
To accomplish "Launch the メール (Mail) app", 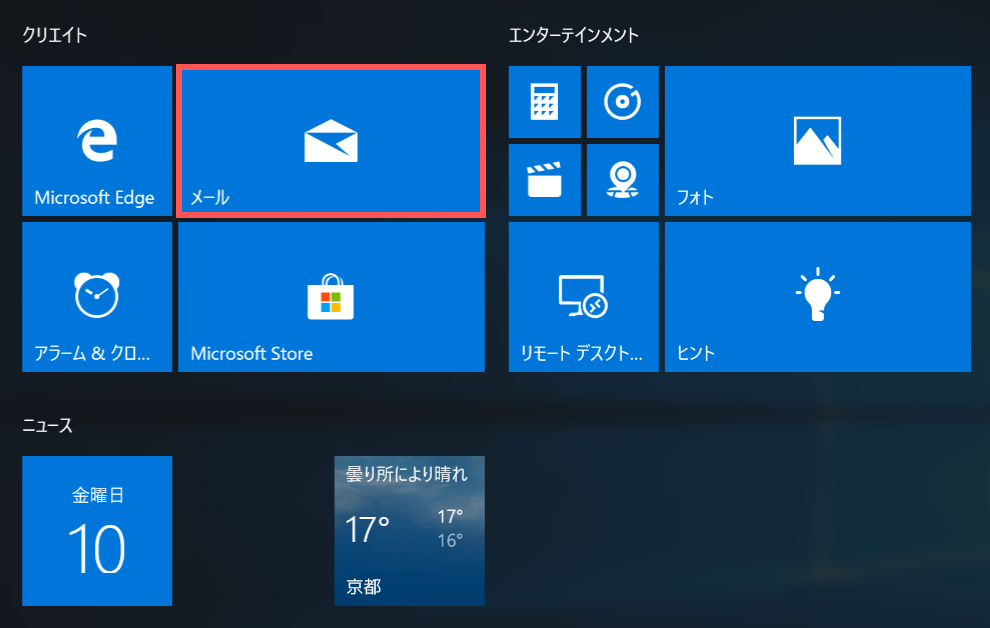I will click(330, 140).
